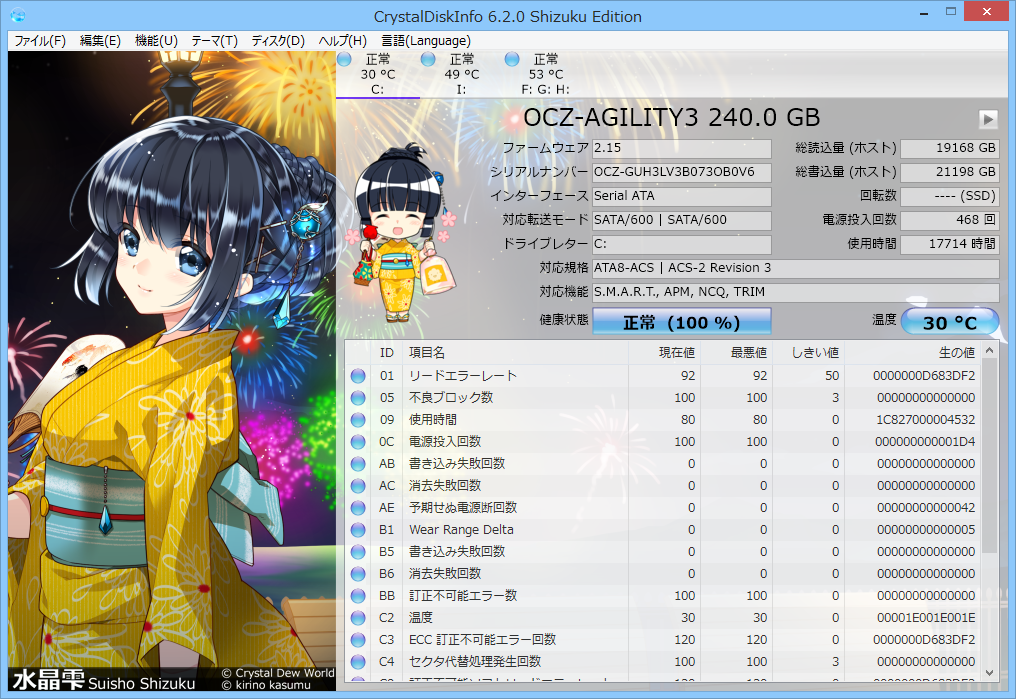Click the 最悪値 column header
The width and height of the screenshot is (1016, 699).
click(x=736, y=353)
